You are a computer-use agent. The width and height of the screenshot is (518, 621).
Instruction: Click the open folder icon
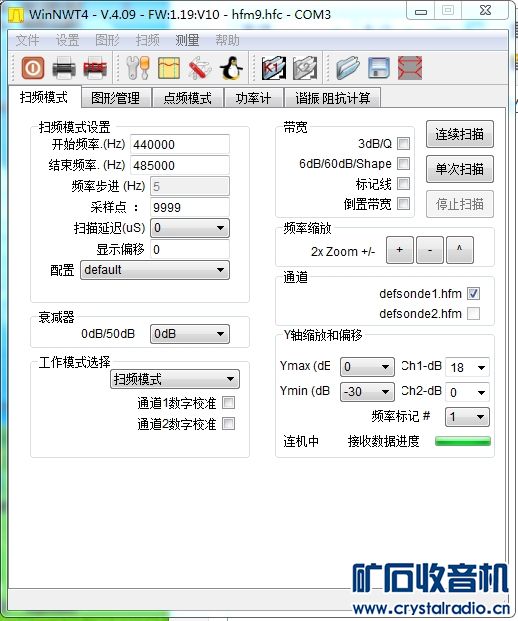click(348, 68)
